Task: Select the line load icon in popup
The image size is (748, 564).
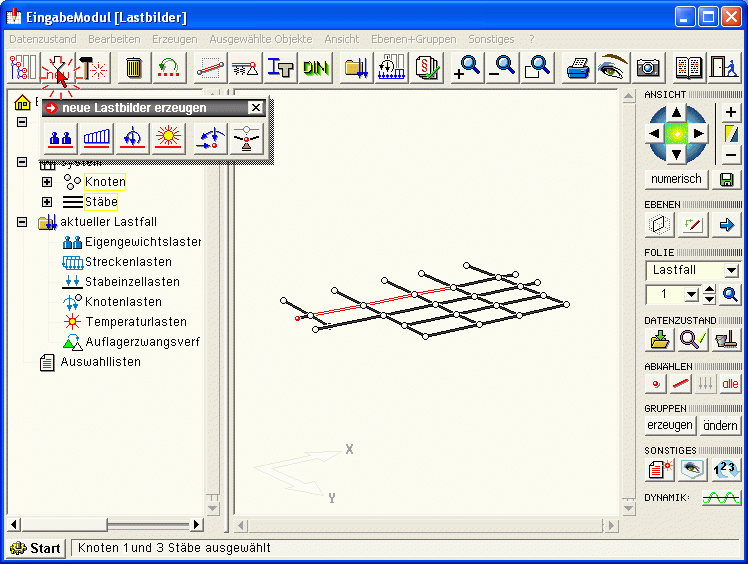Action: coord(97,138)
